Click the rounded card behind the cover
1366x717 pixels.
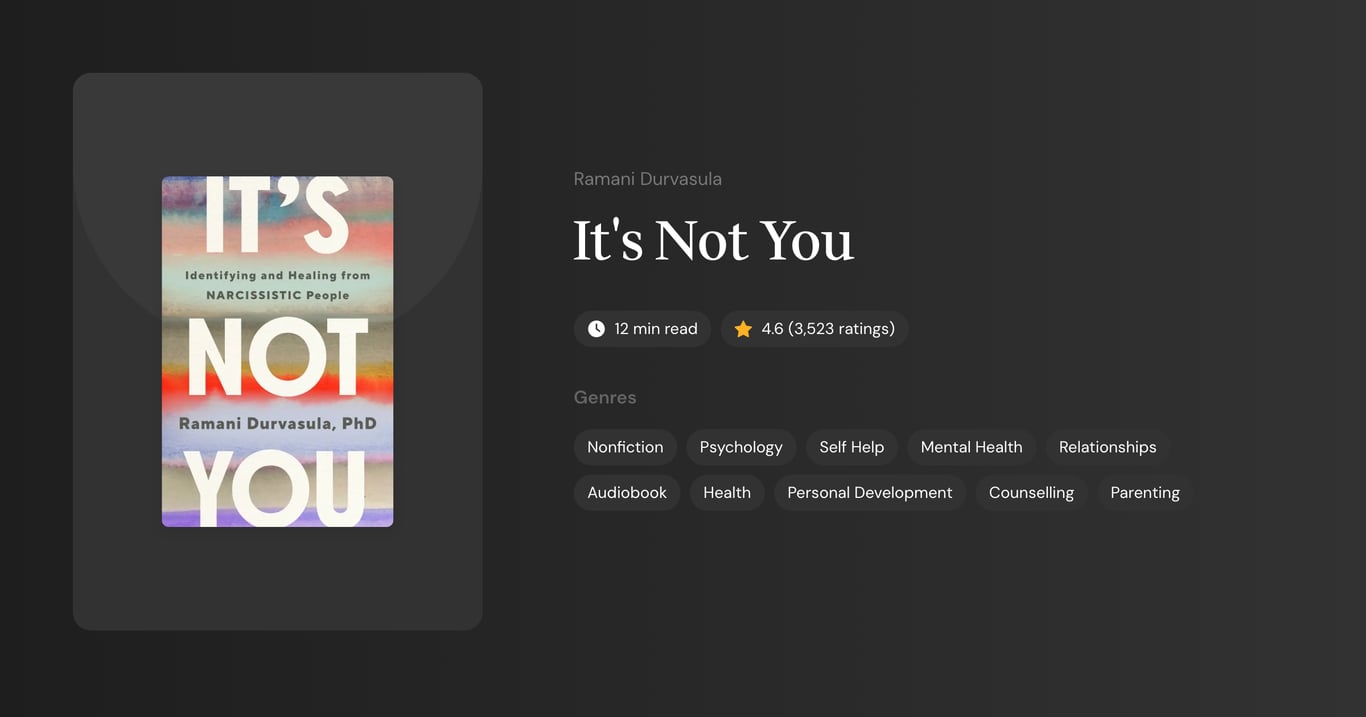[277, 580]
